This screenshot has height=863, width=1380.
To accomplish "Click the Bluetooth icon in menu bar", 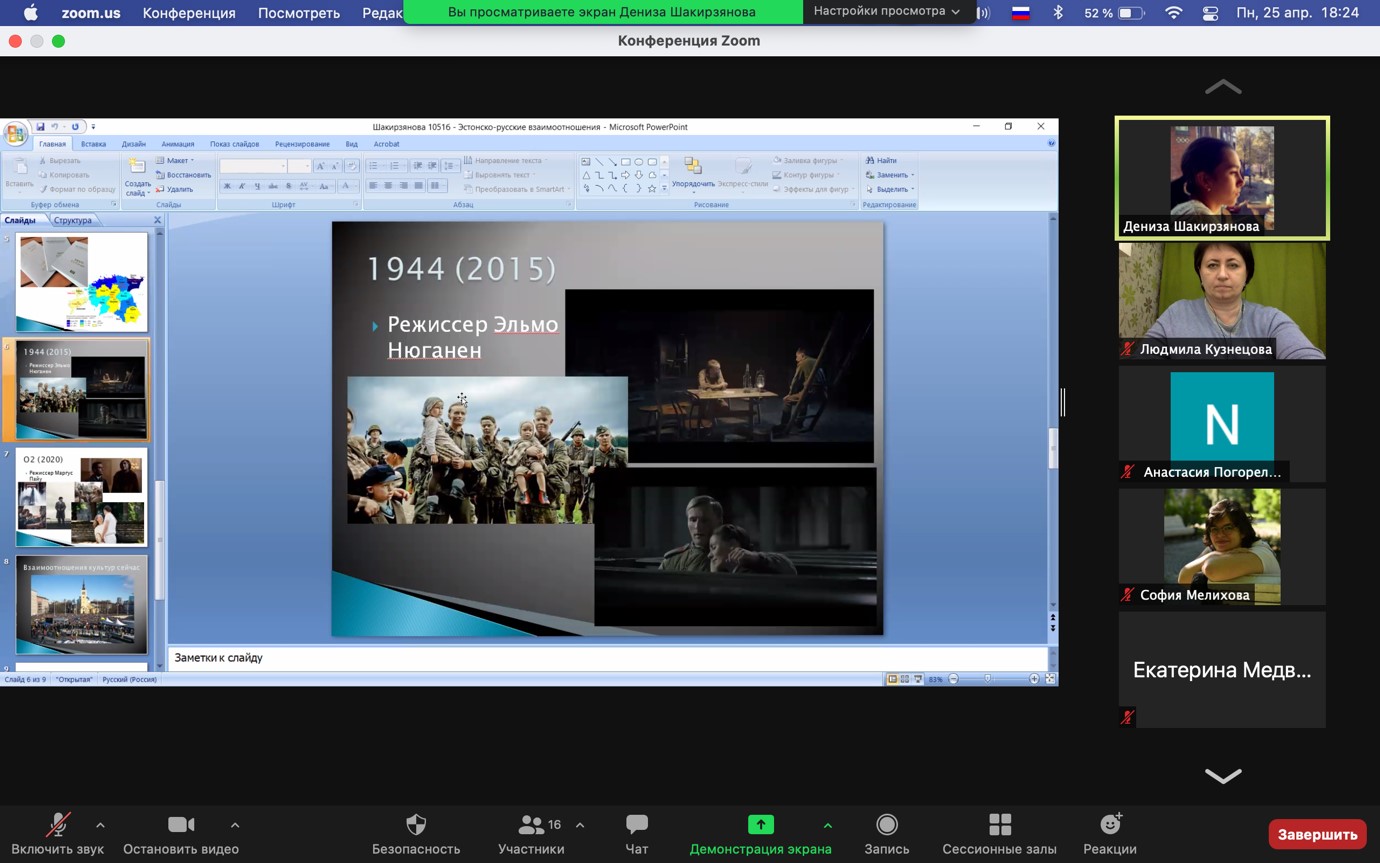I will click(1058, 13).
